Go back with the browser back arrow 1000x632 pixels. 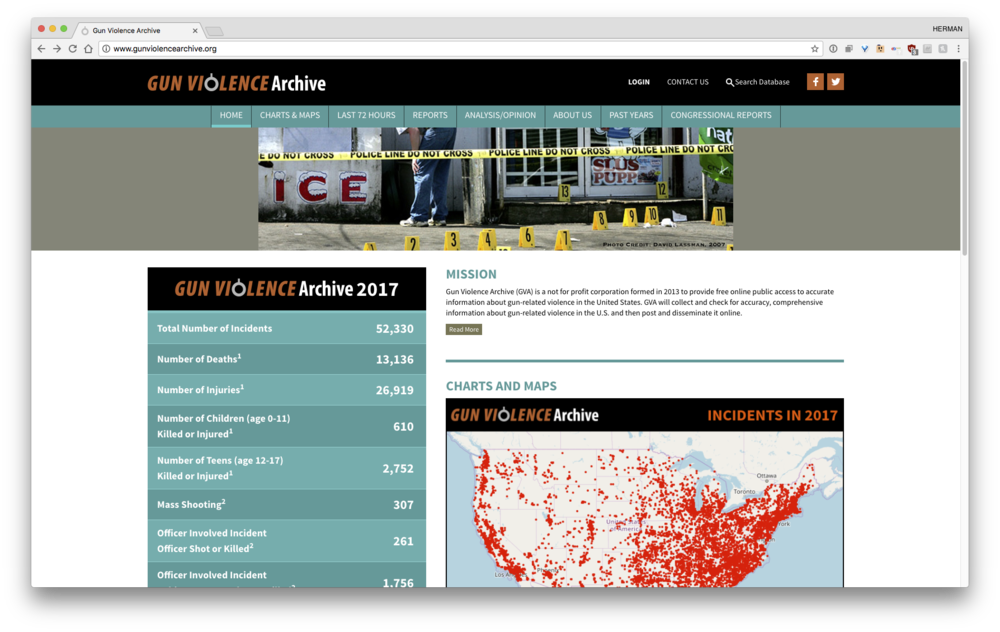(x=41, y=48)
